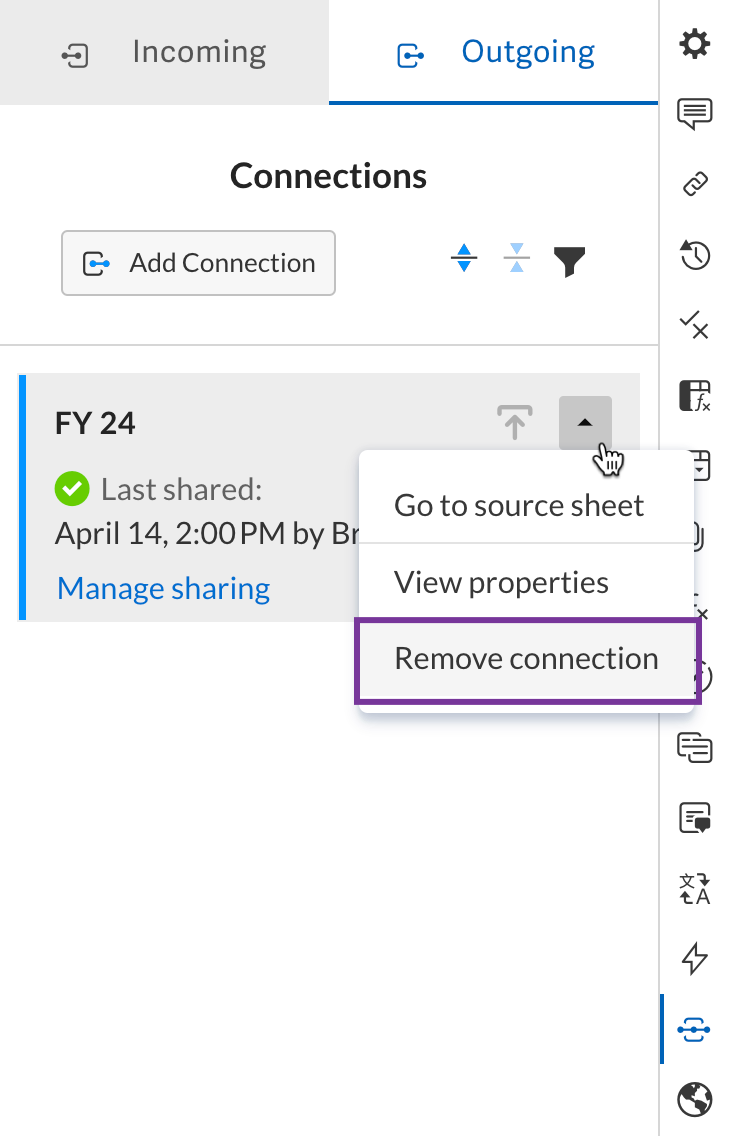
Task: Click the globe publish icon
Action: (x=694, y=1100)
